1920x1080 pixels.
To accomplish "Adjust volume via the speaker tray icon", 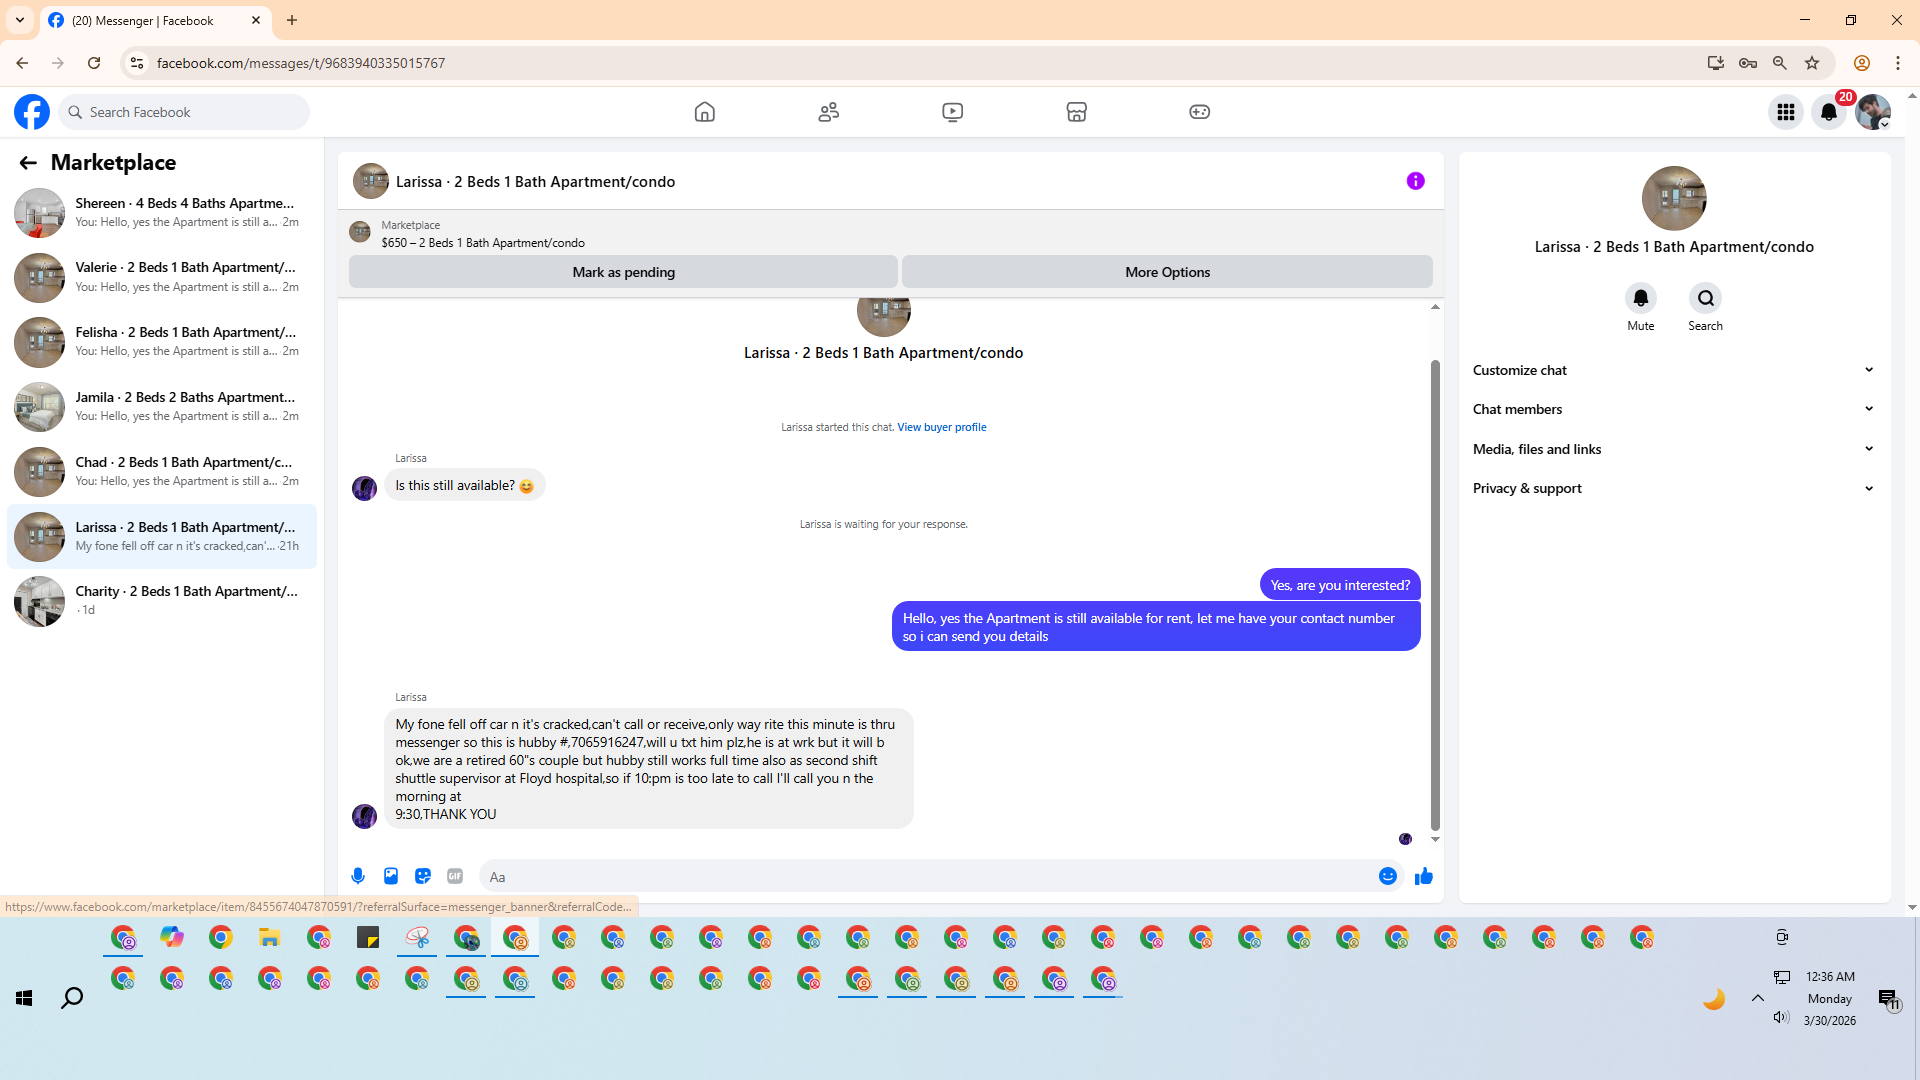I will click(1781, 1017).
